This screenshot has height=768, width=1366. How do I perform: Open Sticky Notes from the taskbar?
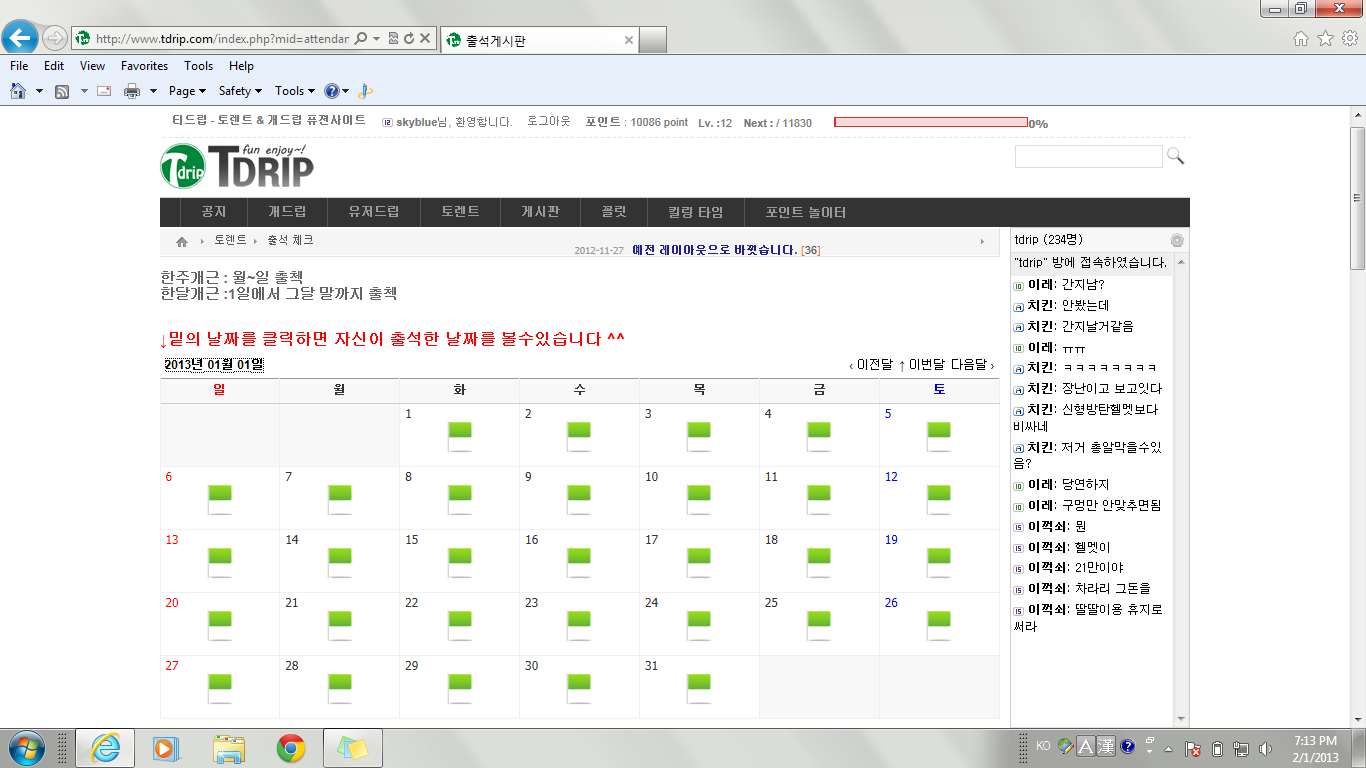pyautogui.click(x=352, y=747)
